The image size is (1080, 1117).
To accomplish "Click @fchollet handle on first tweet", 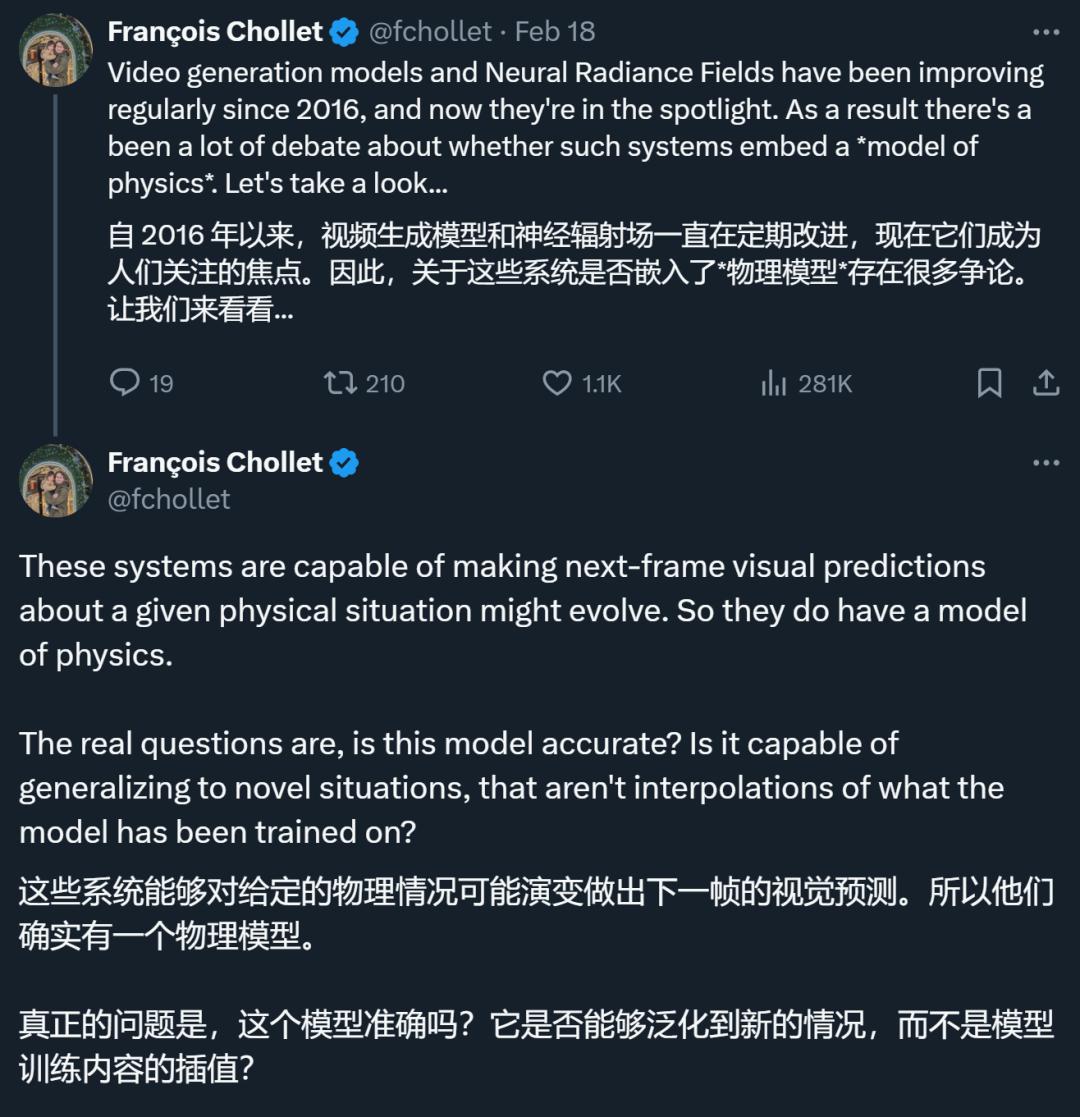I will coord(430,32).
